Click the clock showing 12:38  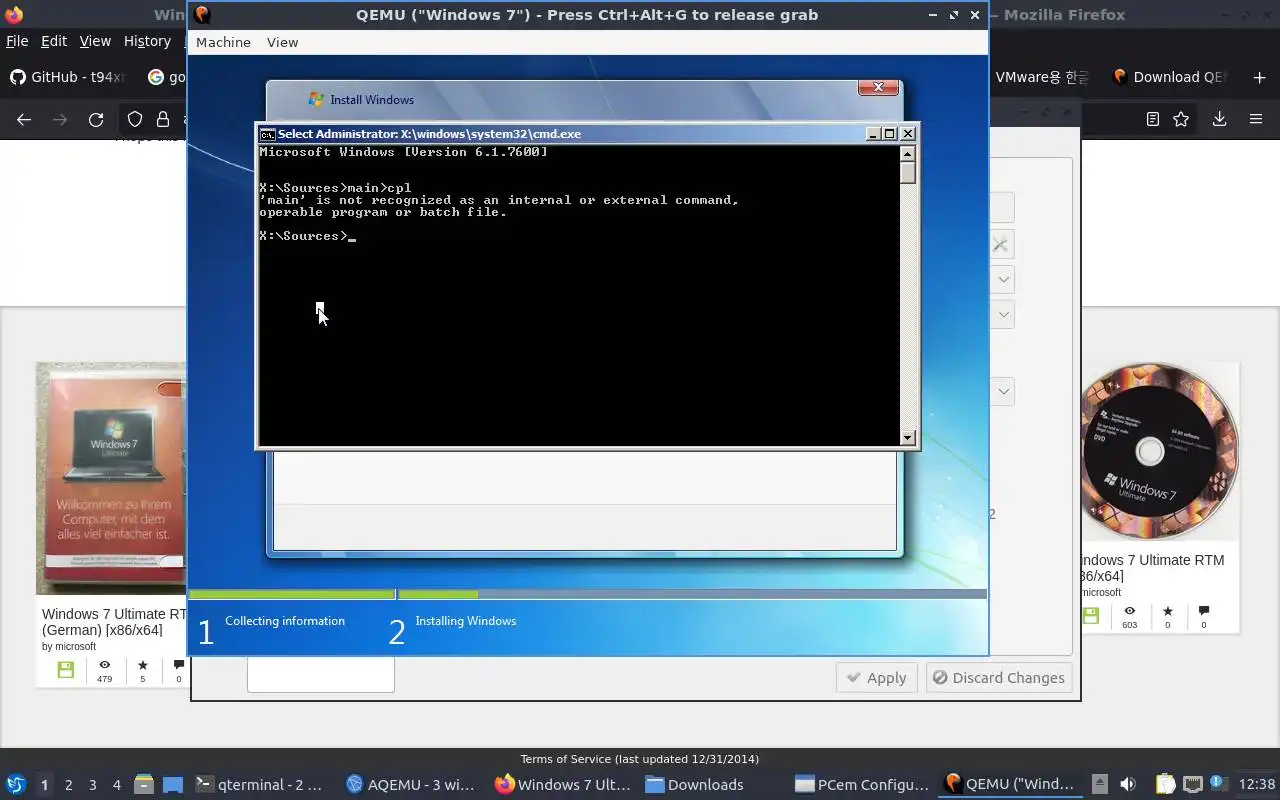(x=1256, y=784)
